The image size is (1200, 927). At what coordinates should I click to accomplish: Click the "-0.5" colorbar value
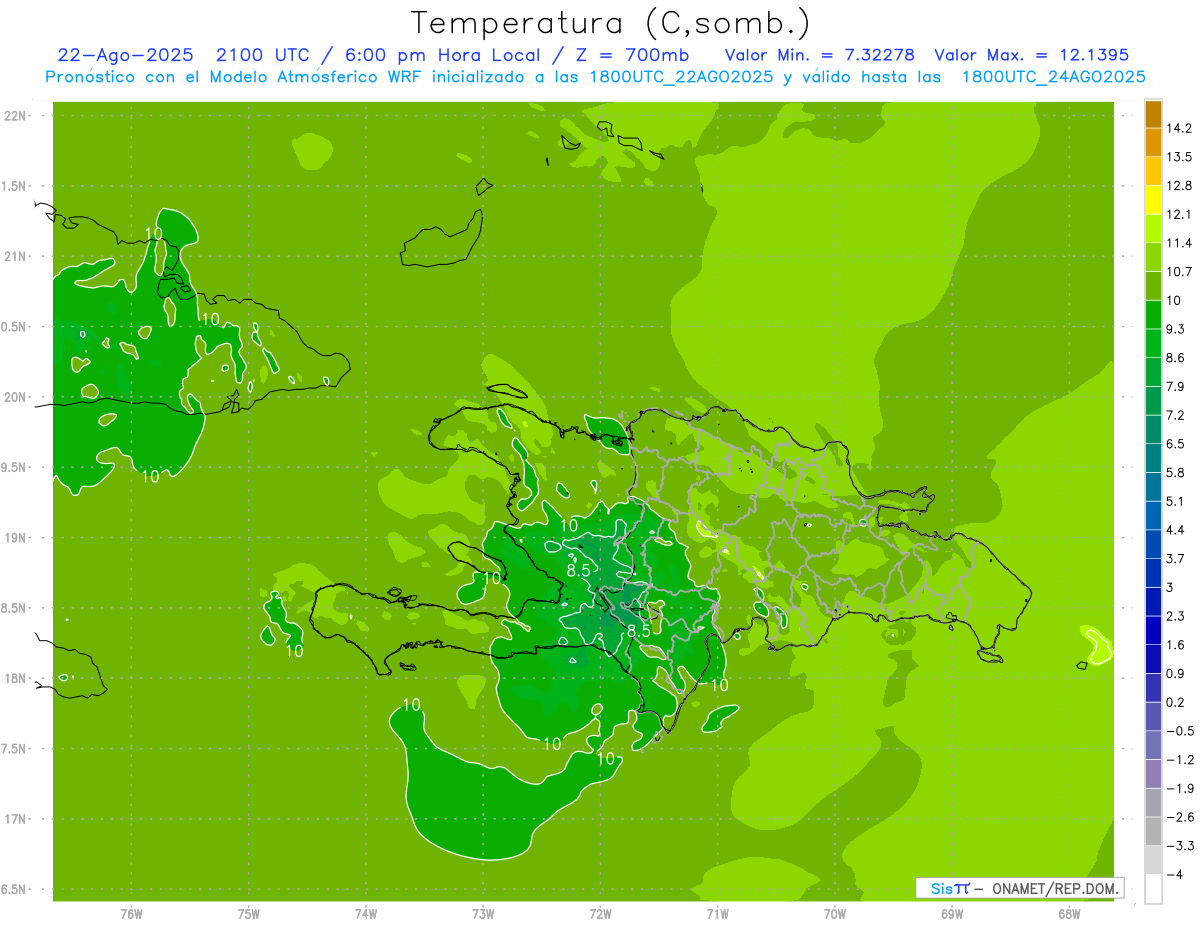[x=1180, y=731]
